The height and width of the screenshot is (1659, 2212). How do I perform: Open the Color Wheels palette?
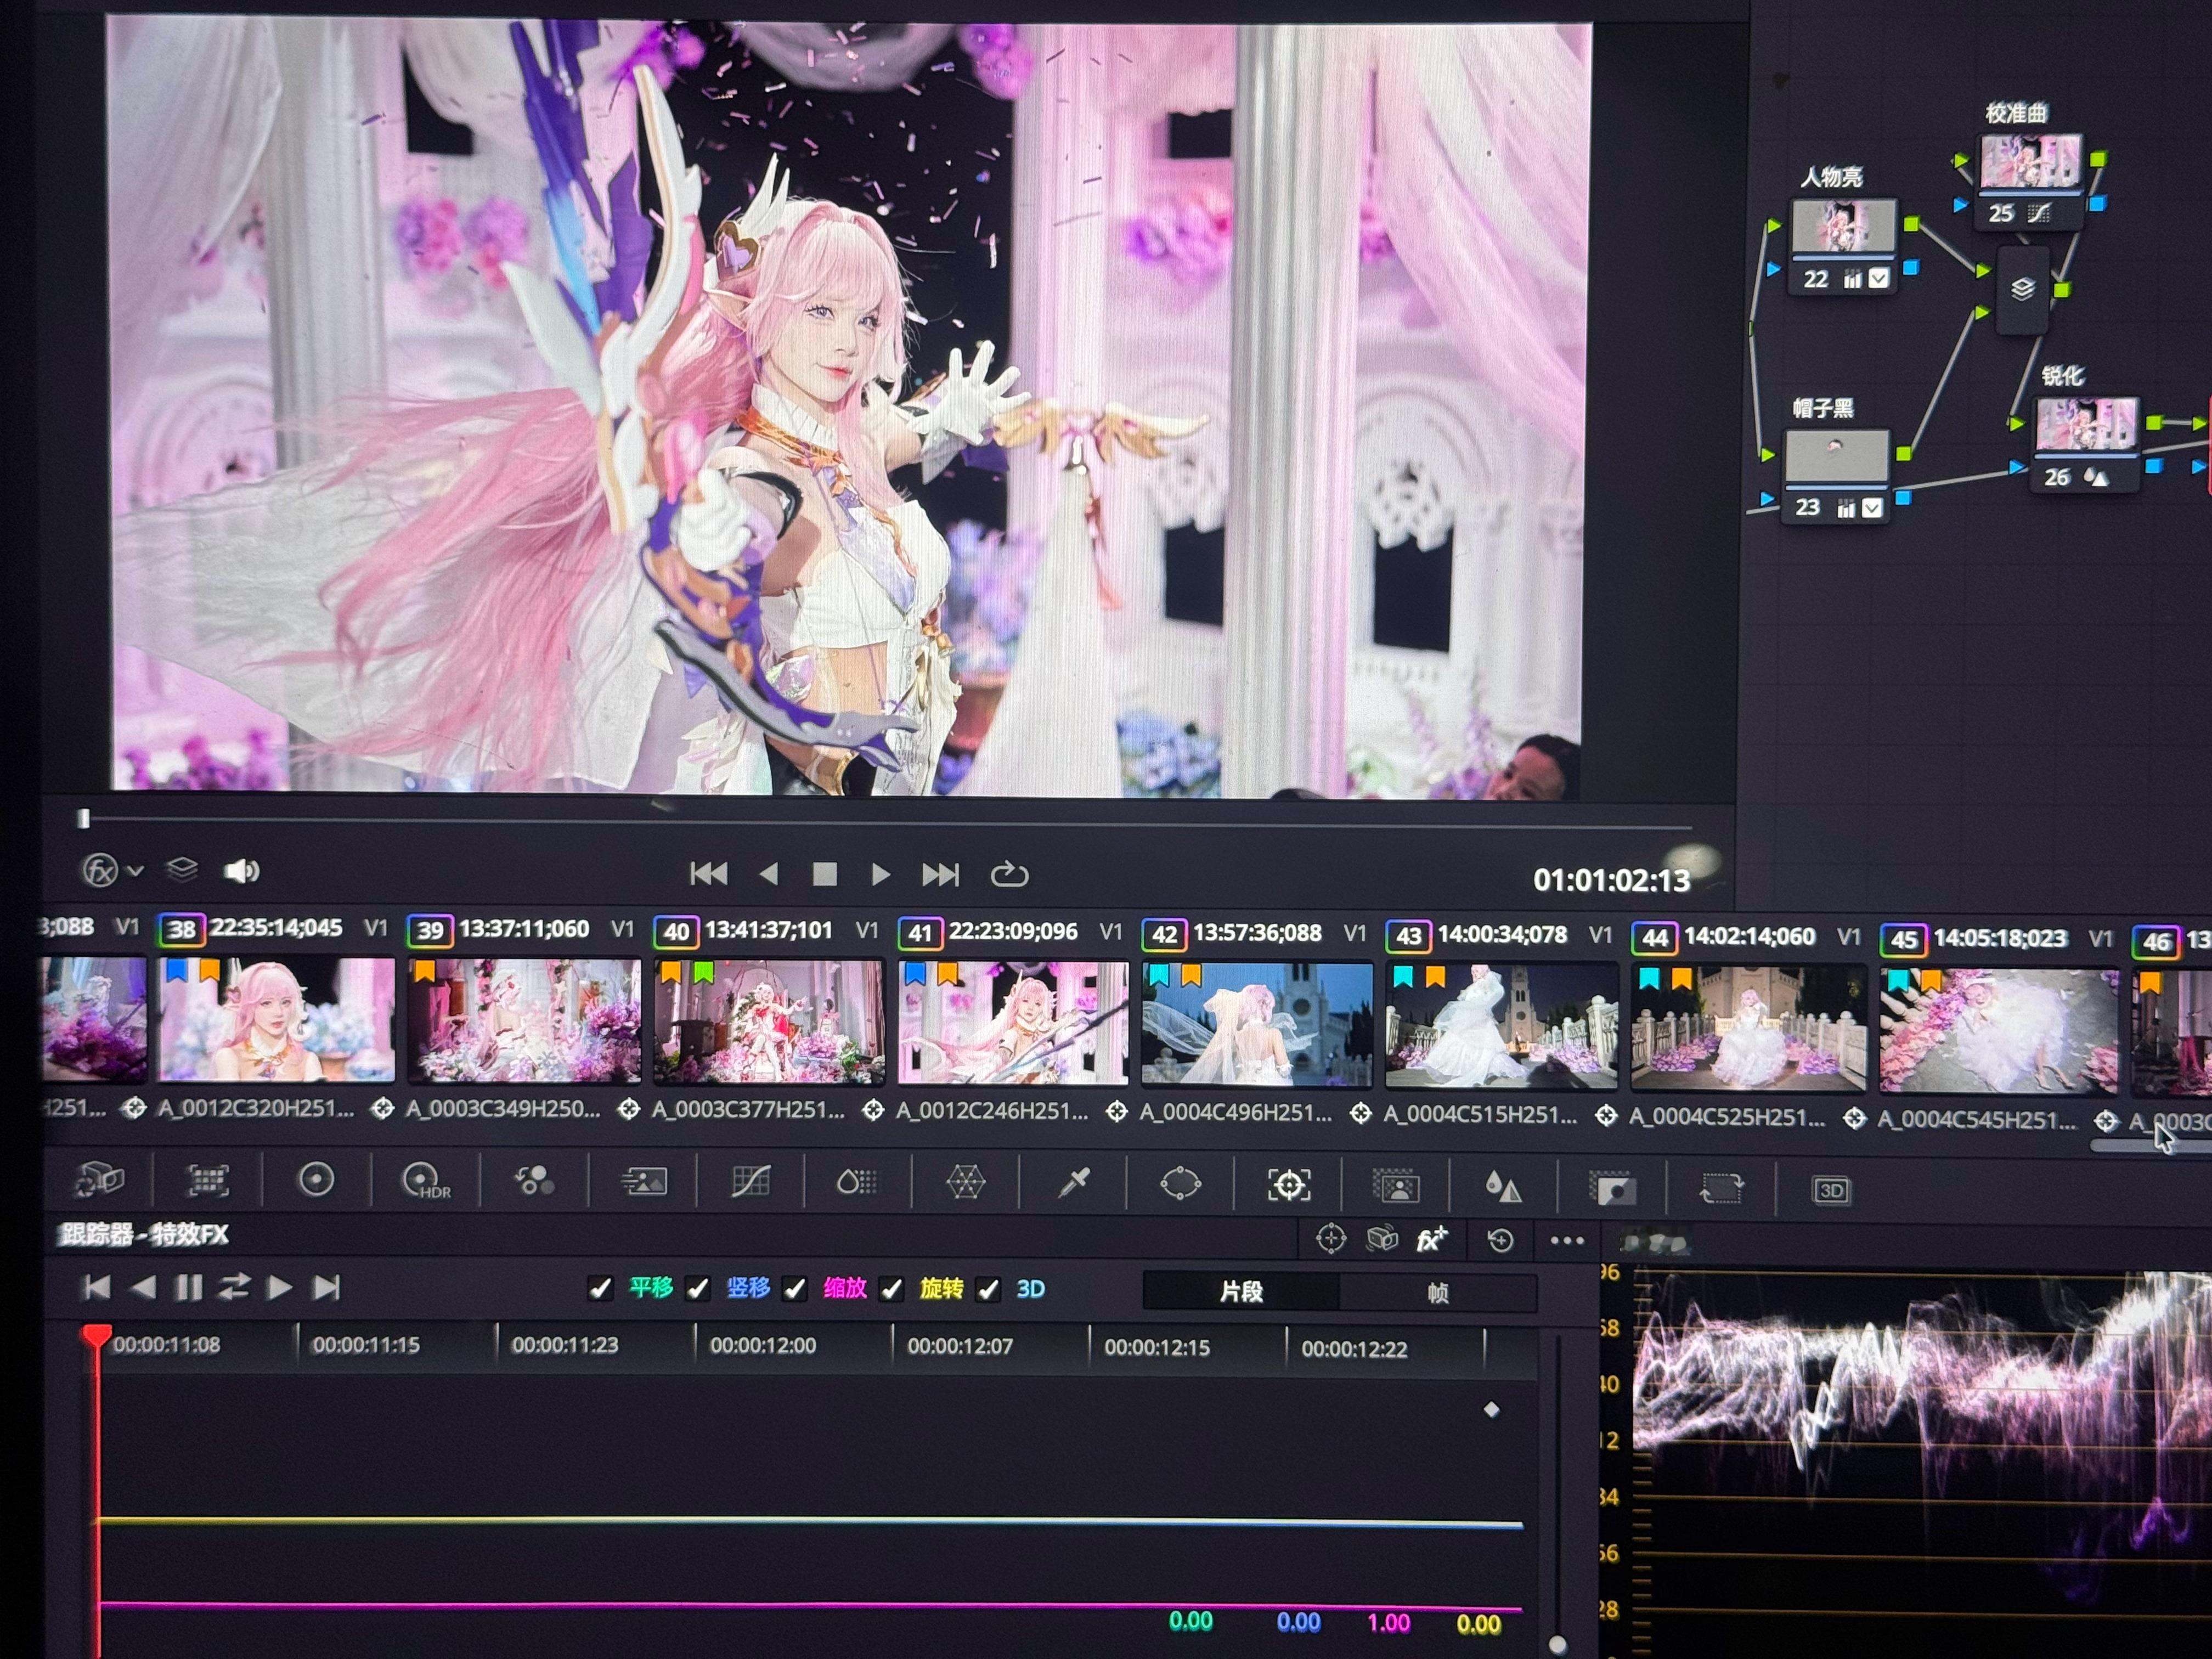[x=316, y=1180]
